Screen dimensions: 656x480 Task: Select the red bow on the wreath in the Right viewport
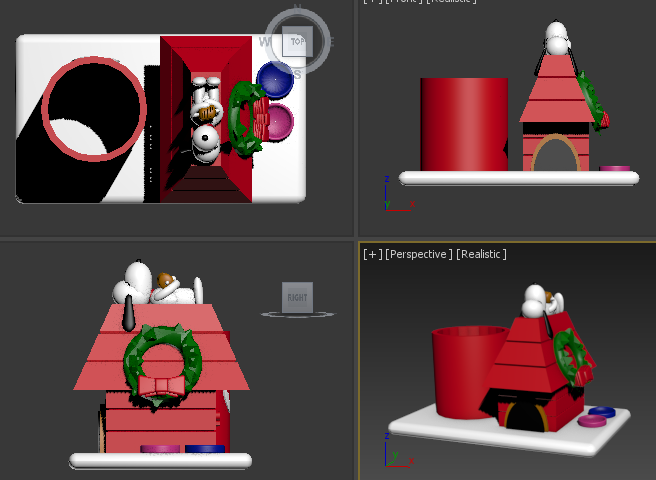click(x=161, y=386)
